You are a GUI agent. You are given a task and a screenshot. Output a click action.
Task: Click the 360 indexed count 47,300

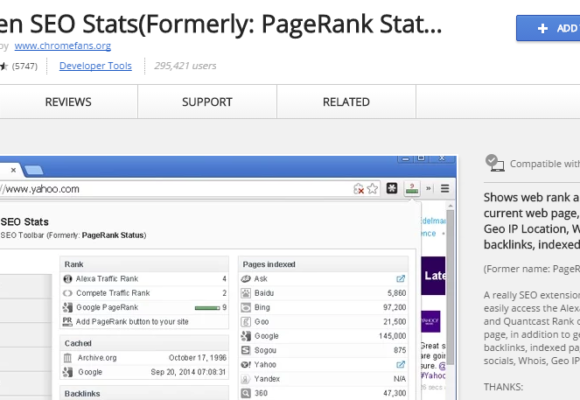(395, 393)
